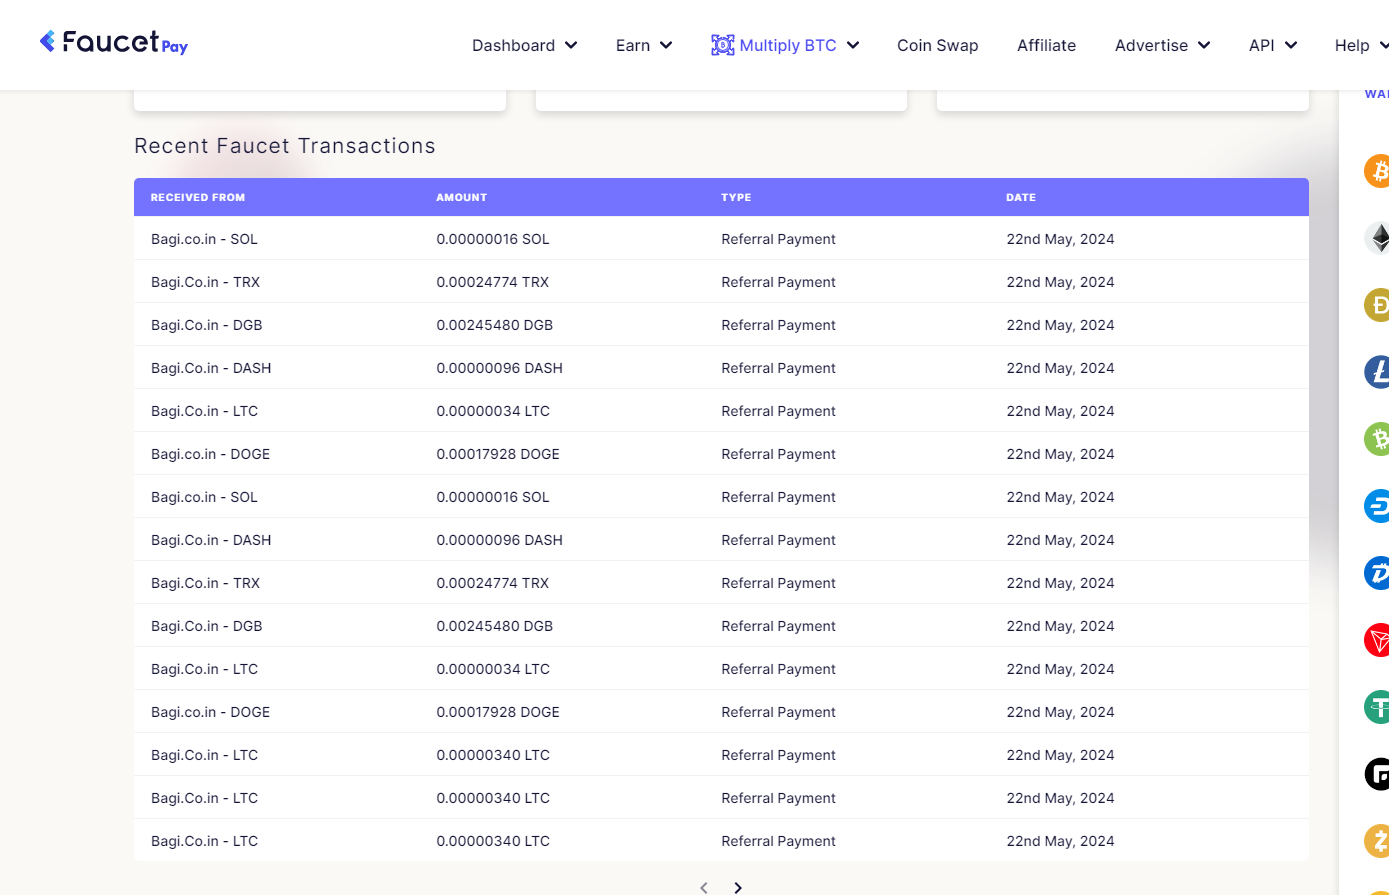The width and height of the screenshot is (1389, 895).
Task: Select the Bitcoin wallet icon
Action: (x=1377, y=171)
